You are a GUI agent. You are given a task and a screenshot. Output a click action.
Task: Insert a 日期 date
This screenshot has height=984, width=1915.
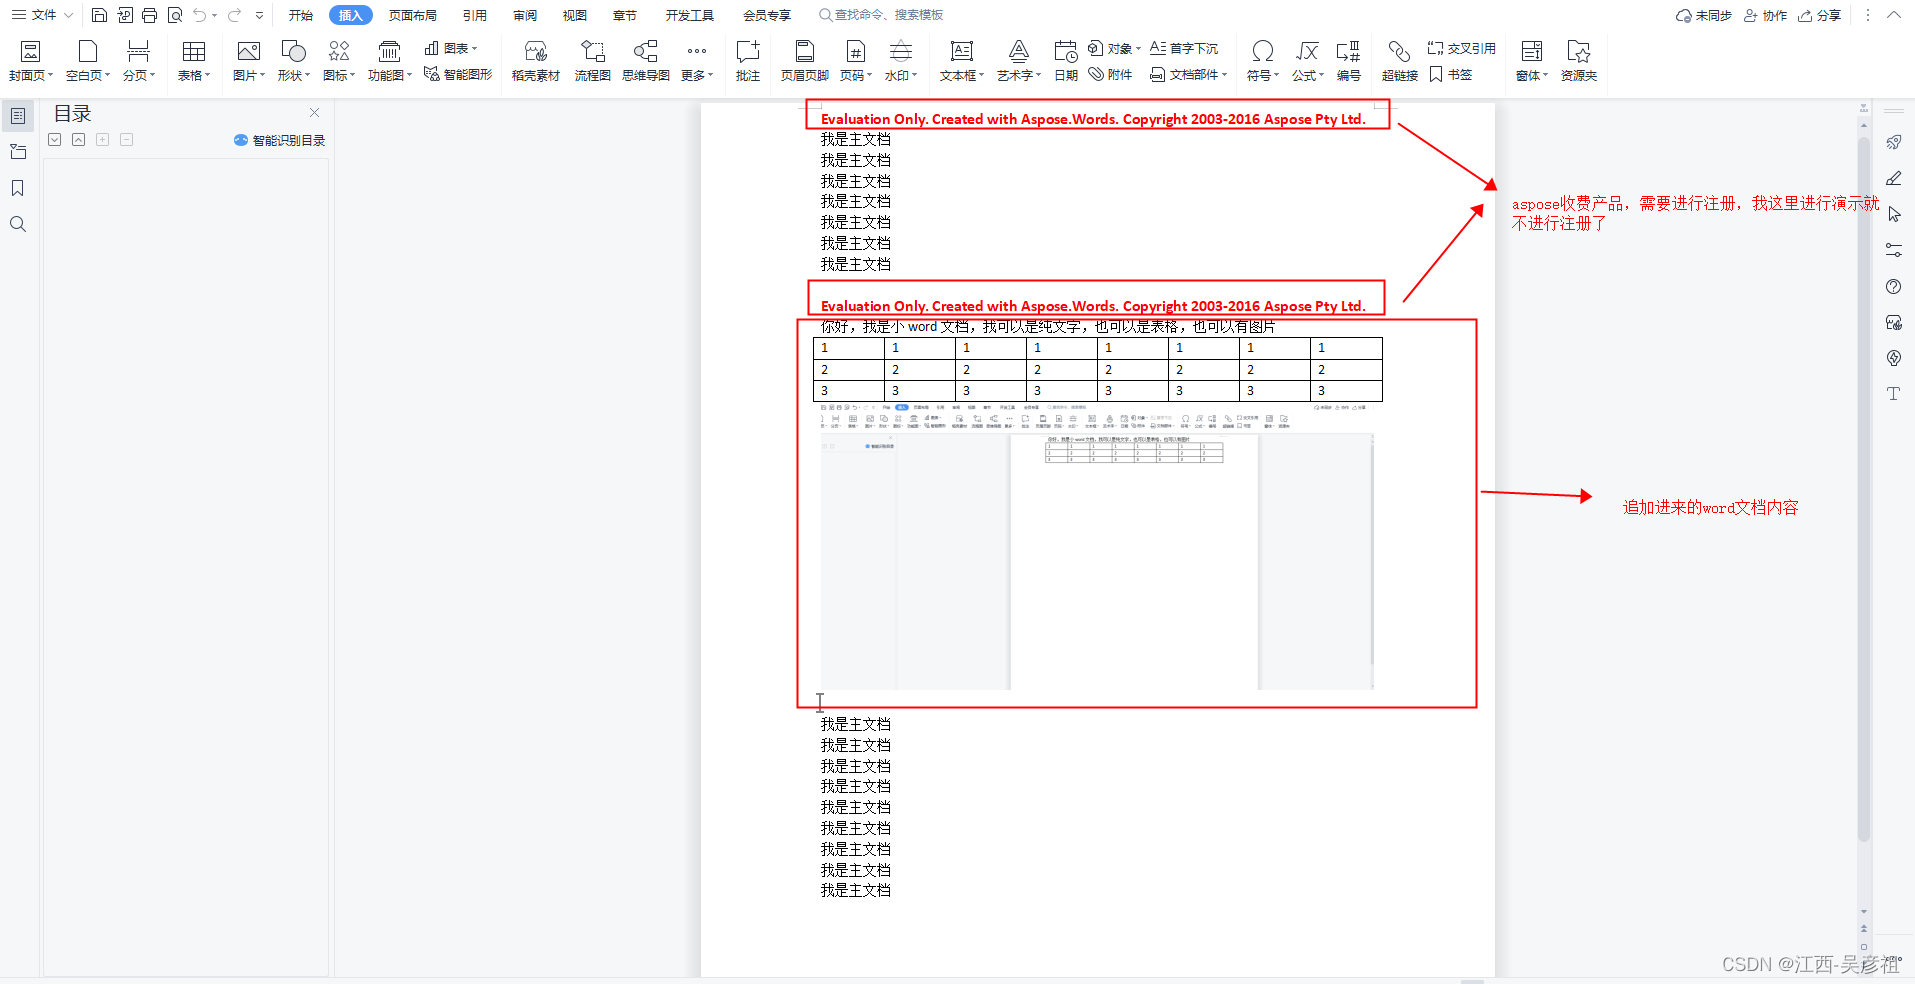pos(1066,61)
